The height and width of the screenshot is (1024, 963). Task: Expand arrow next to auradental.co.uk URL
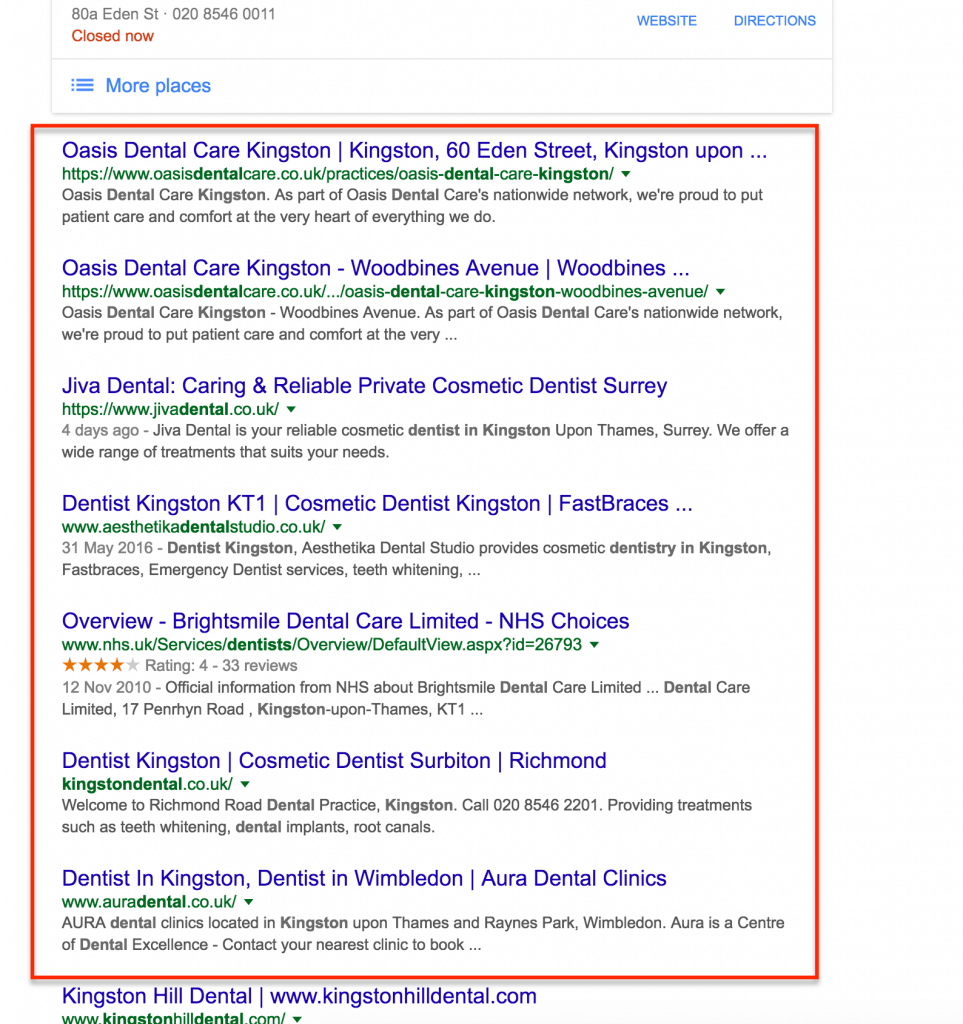249,901
